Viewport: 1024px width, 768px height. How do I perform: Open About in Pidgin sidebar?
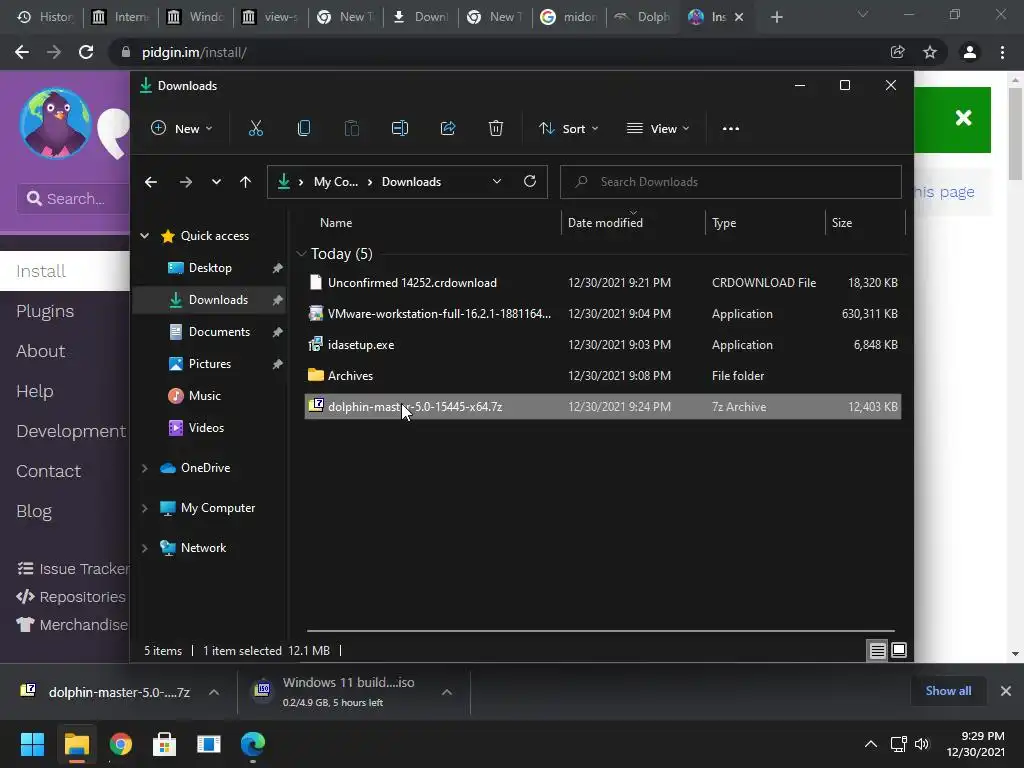40,351
